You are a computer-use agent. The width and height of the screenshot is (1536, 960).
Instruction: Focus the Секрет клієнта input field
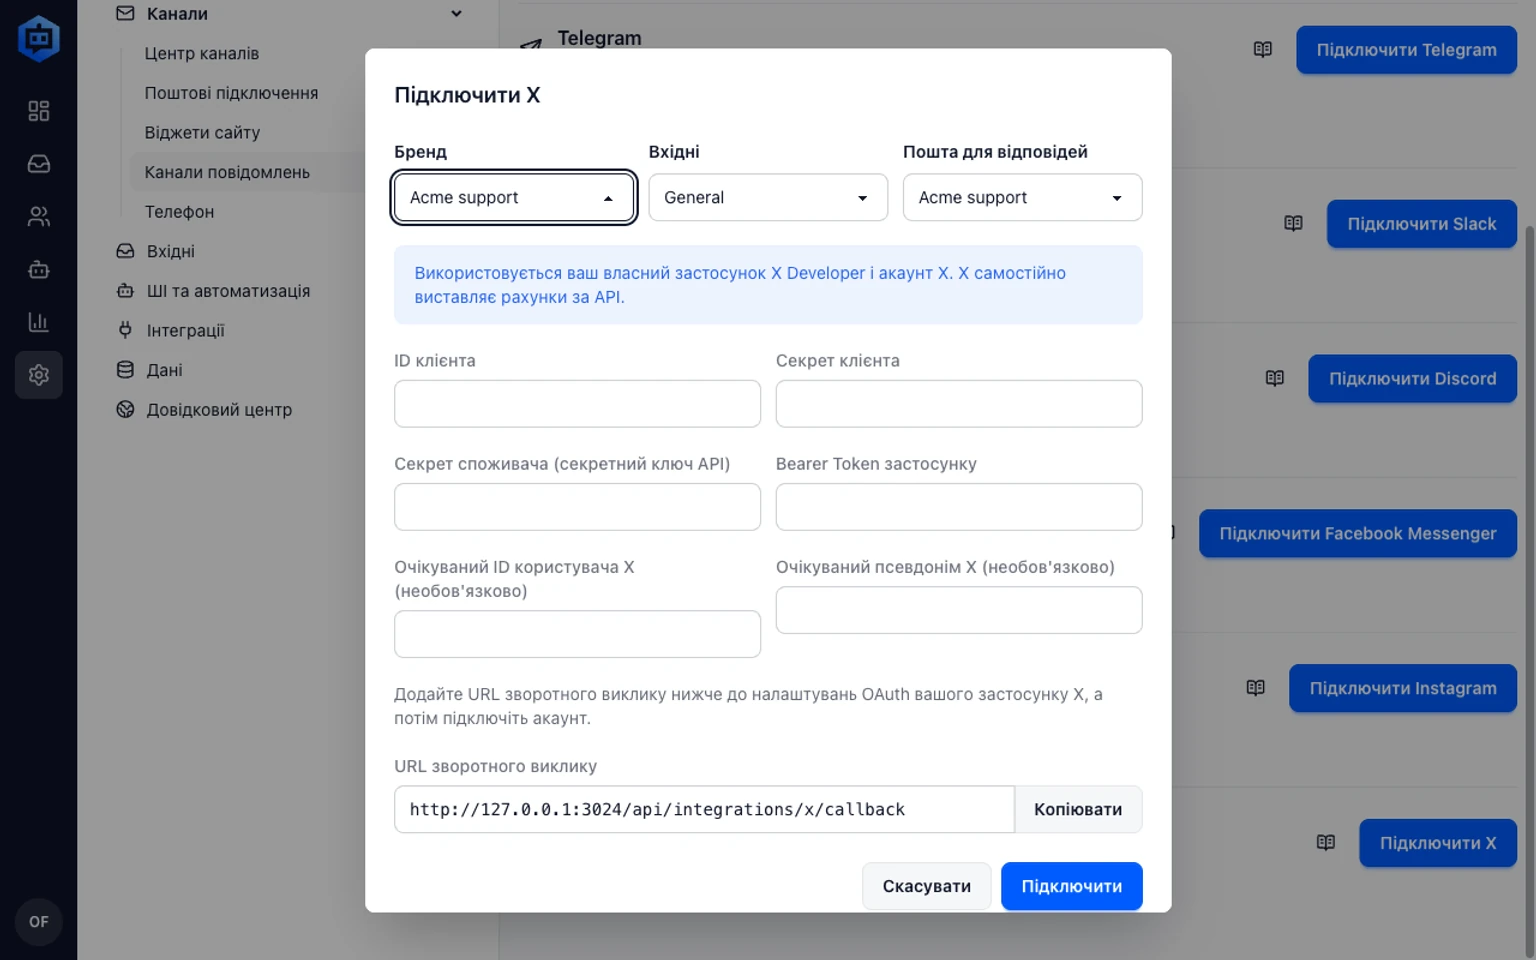pyautogui.click(x=959, y=404)
